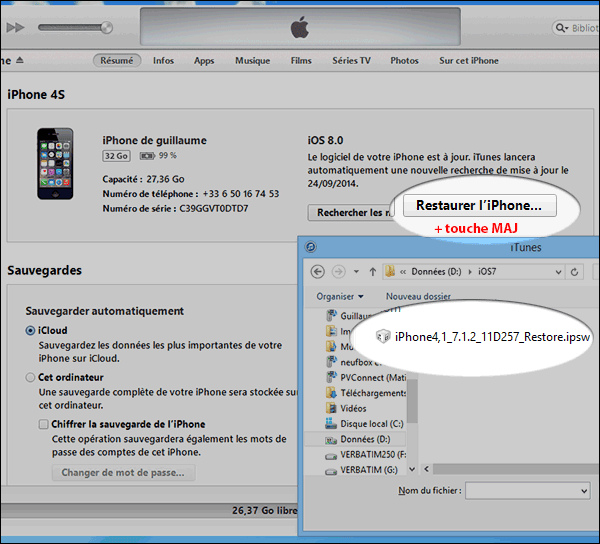Select neufbox in the navigation tree

(x=356, y=362)
